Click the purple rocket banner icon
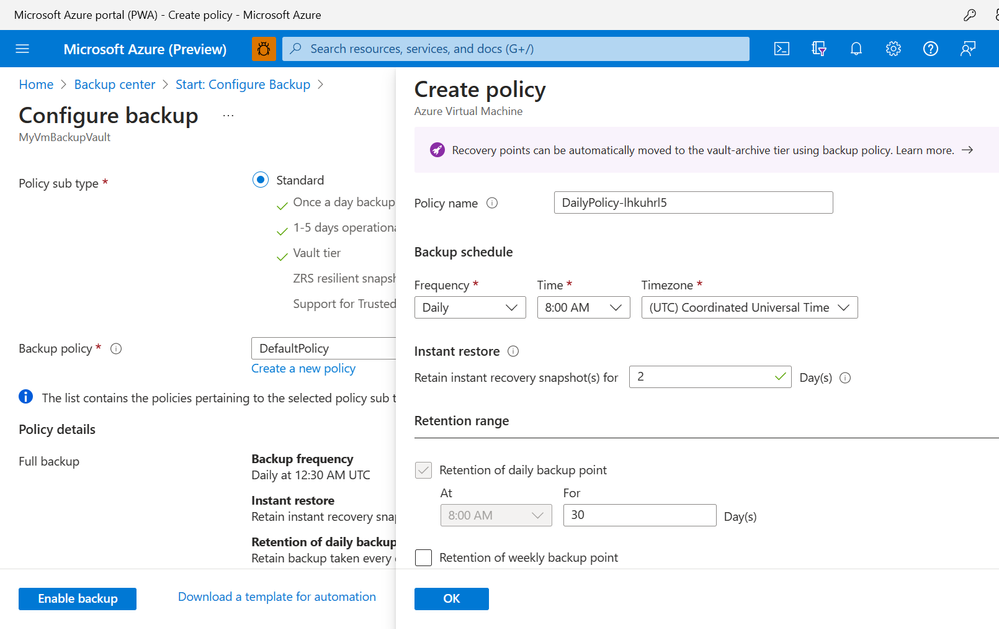The height and width of the screenshot is (629, 999). 437,150
